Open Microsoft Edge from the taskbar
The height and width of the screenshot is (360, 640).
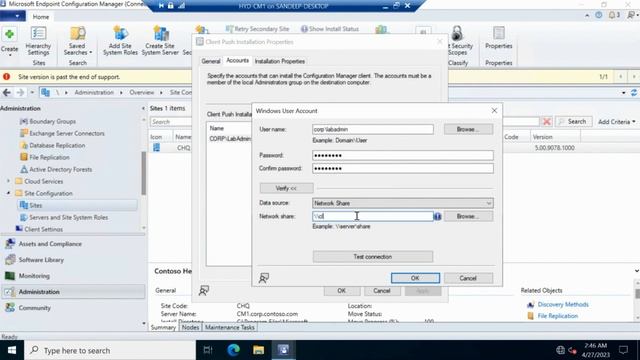[x=233, y=350]
